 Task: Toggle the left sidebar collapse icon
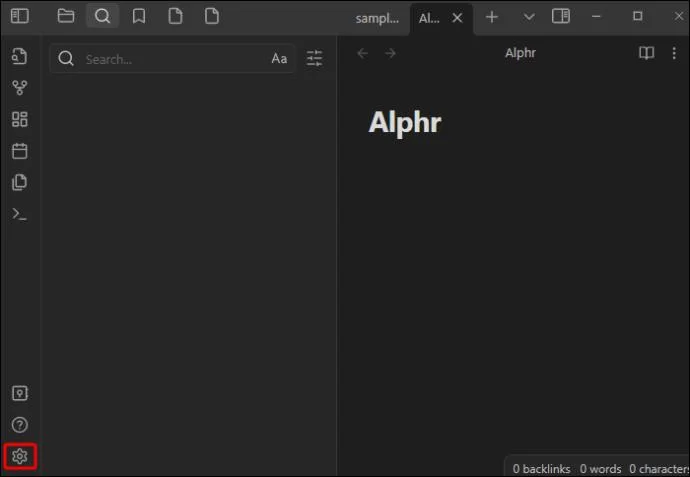[x=20, y=16]
